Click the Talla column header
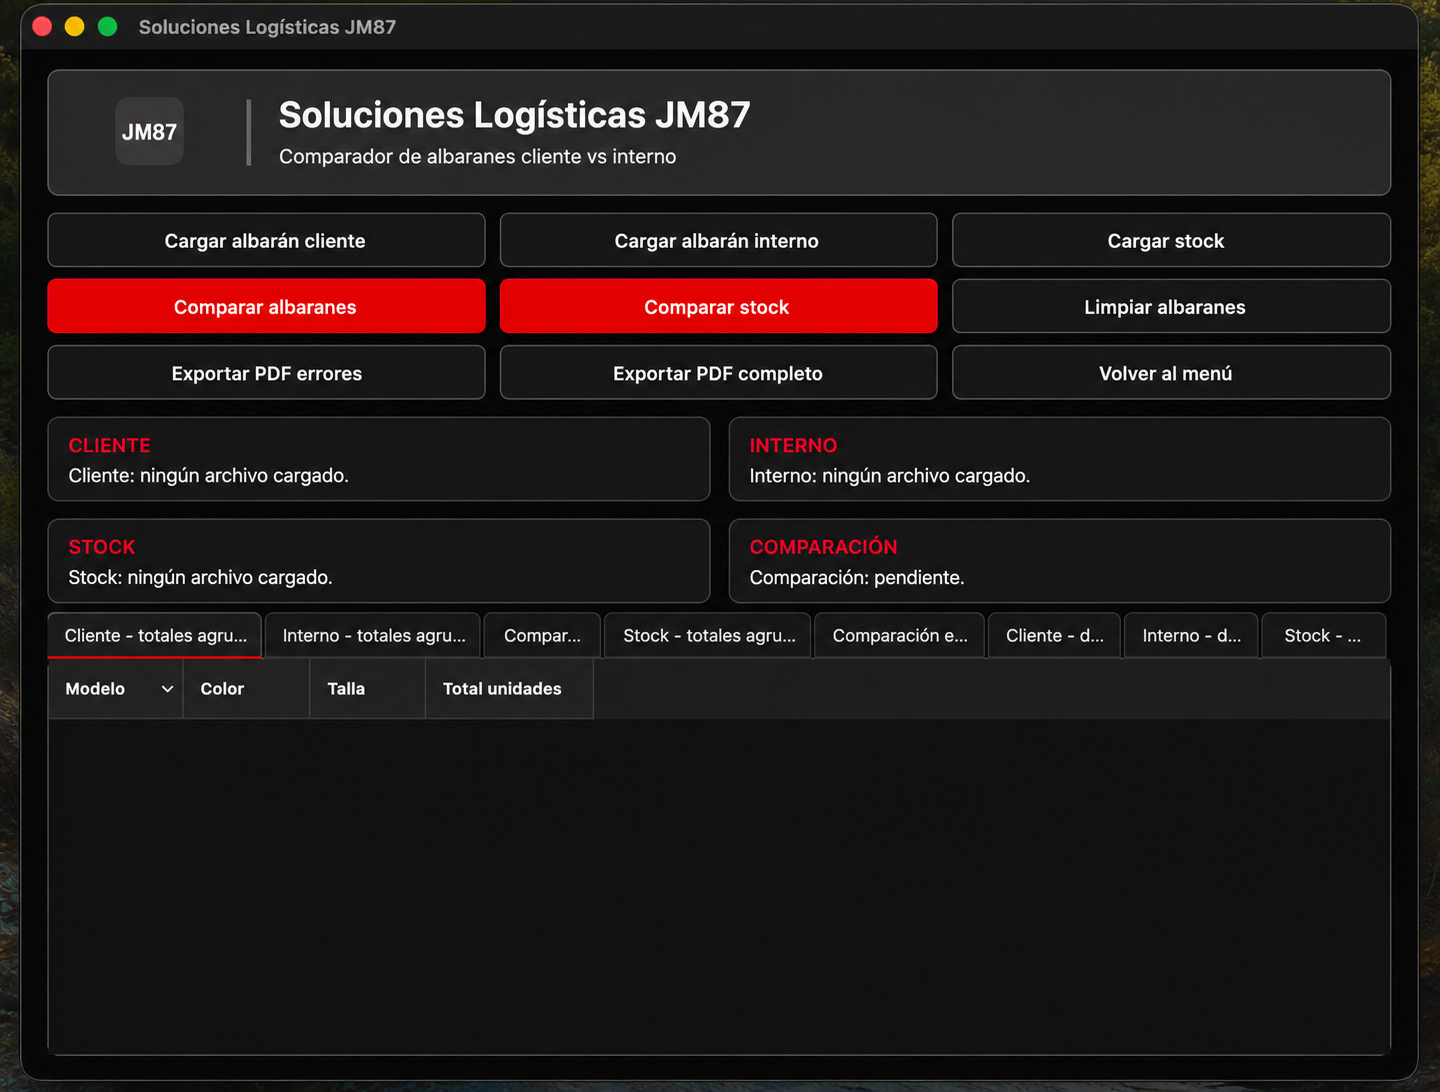This screenshot has width=1440, height=1092. point(368,689)
